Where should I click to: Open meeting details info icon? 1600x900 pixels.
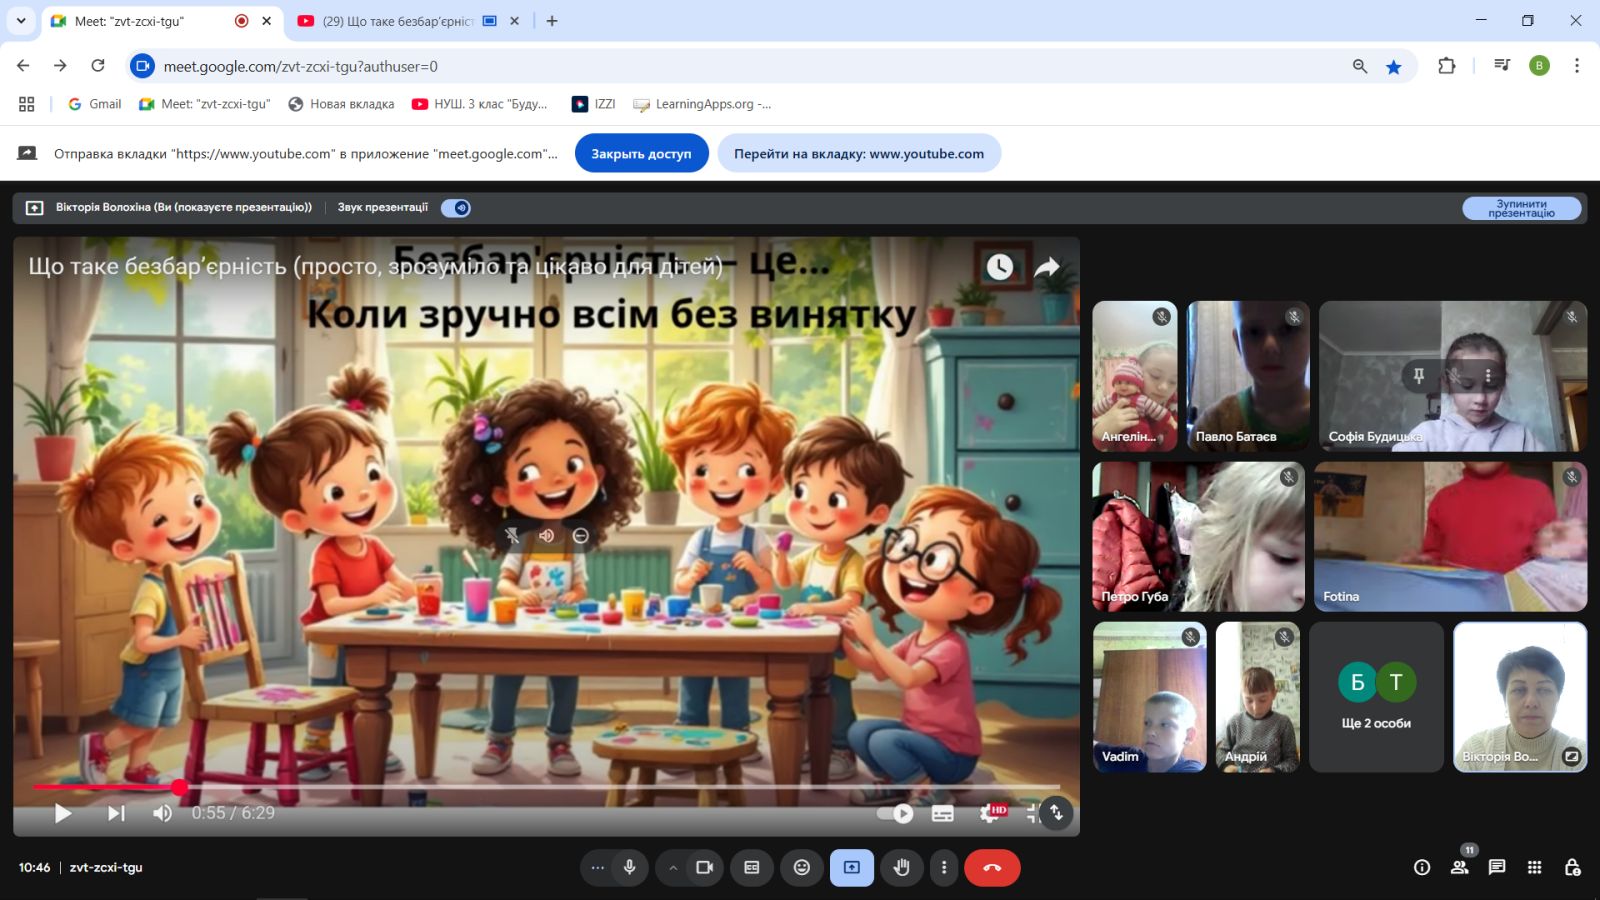pyautogui.click(x=1422, y=867)
